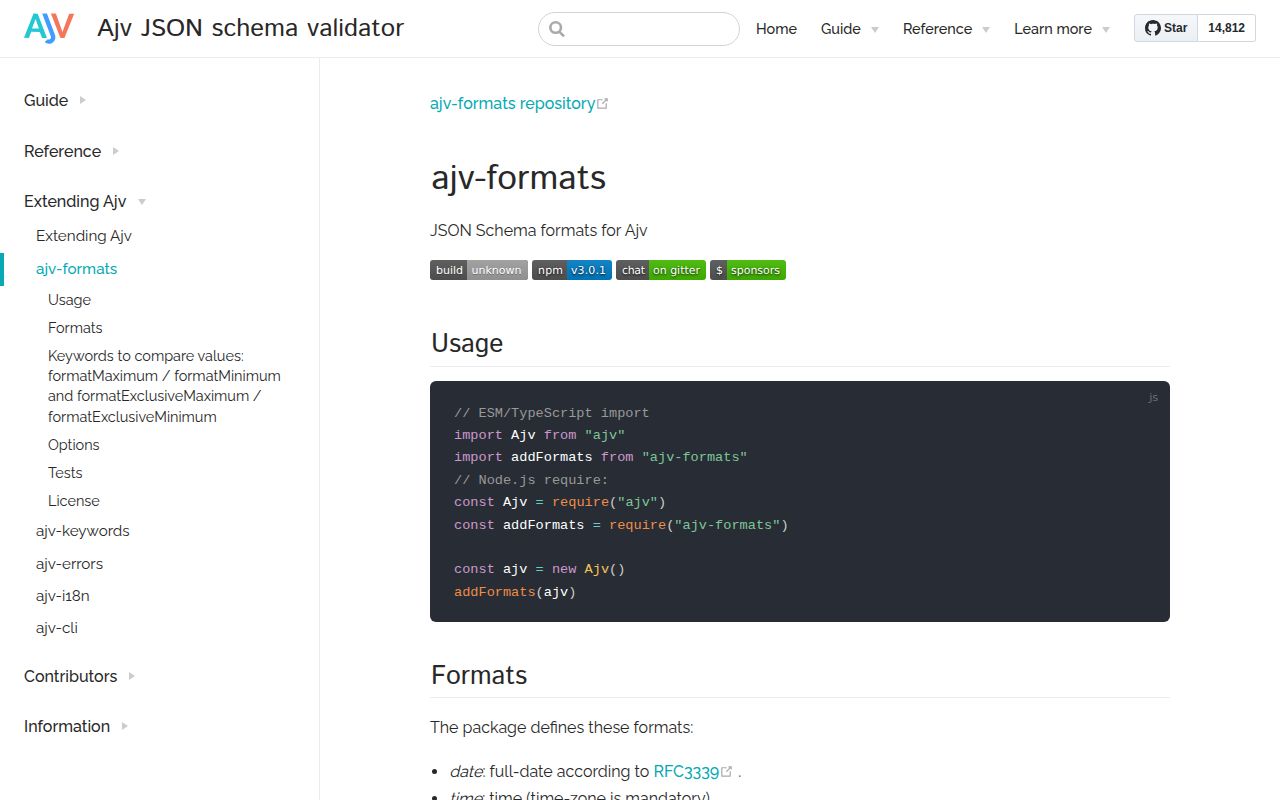The image size is (1280, 800).
Task: Select ajv-formats in the sidebar
Action: [x=77, y=269]
